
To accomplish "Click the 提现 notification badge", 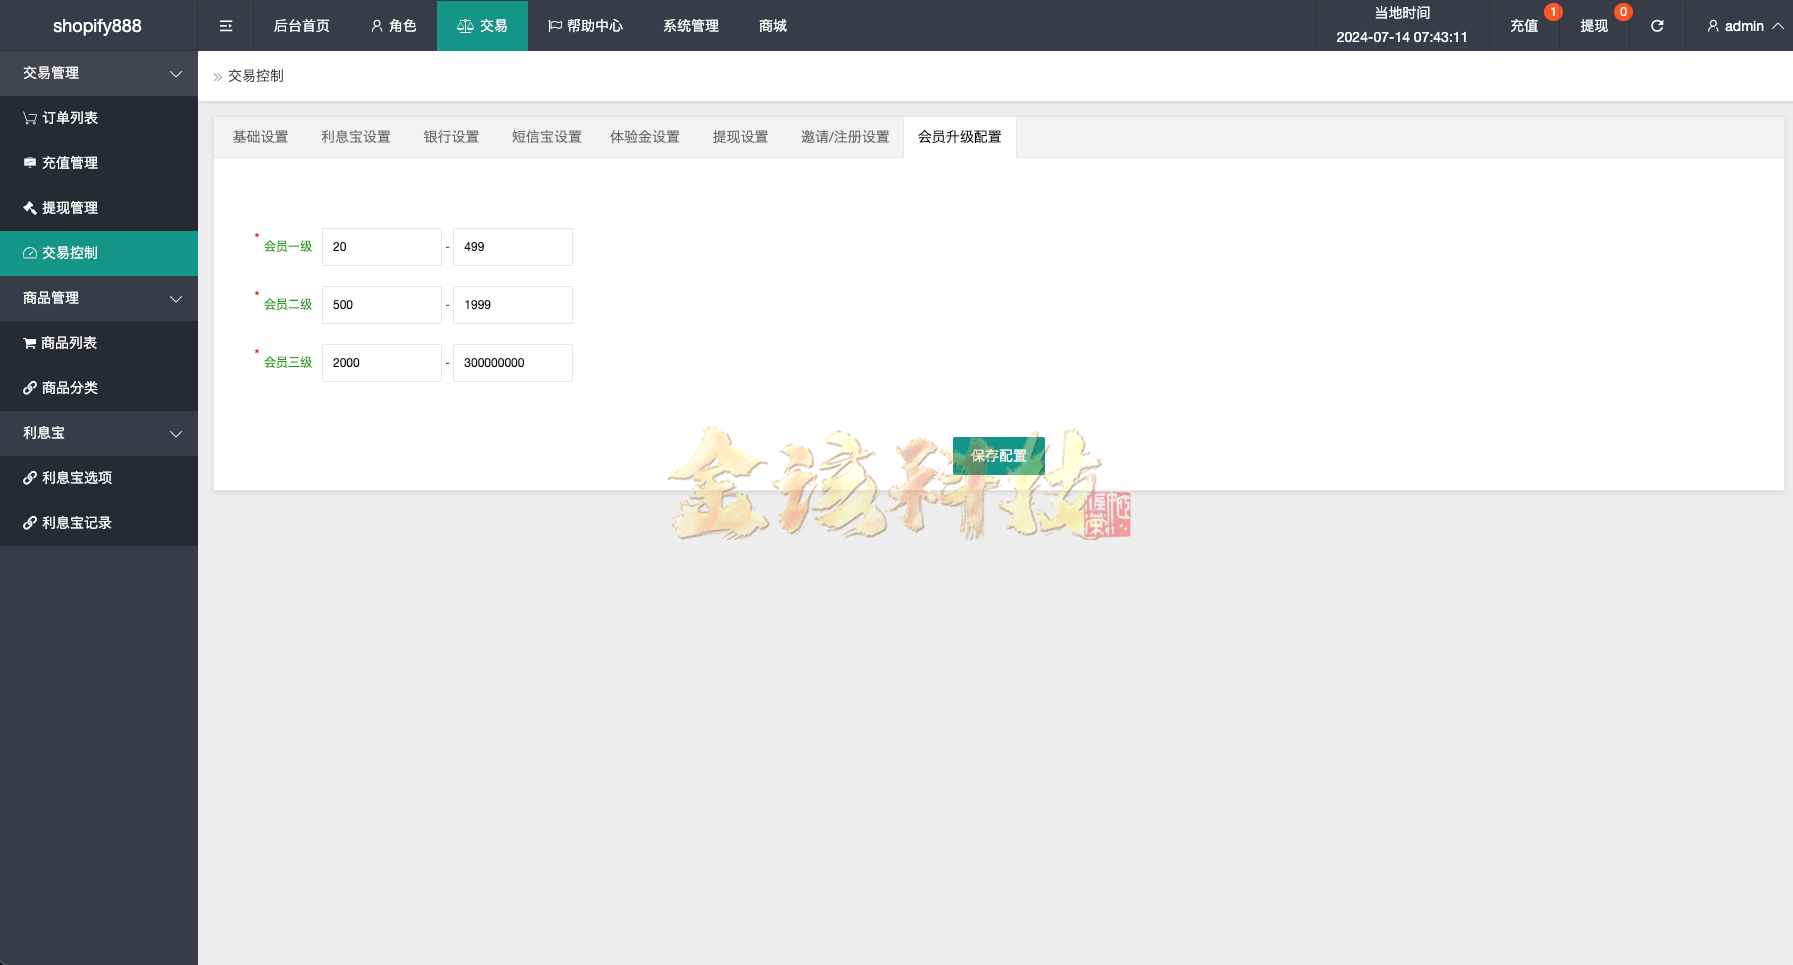I will 1622,11.
